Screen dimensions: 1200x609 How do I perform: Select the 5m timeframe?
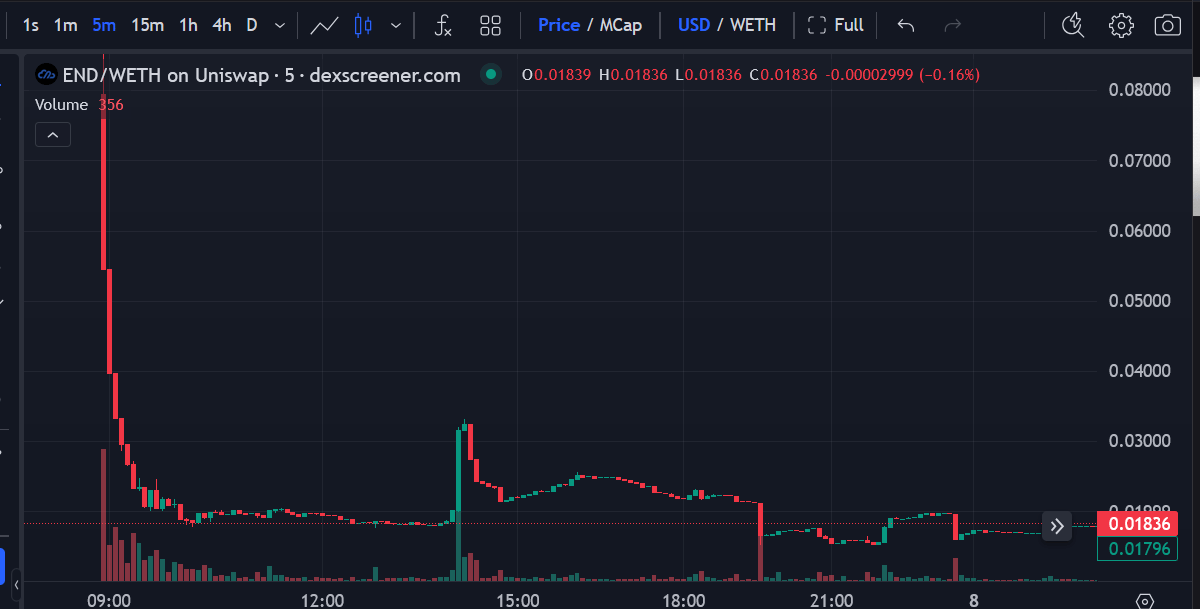pos(103,25)
